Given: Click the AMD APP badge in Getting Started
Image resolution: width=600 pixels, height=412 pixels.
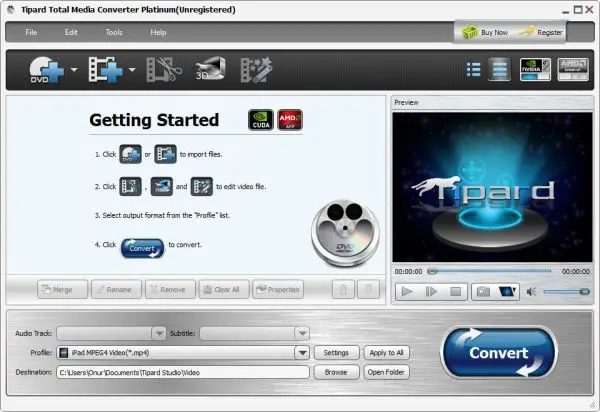Looking at the screenshot, I should [290, 120].
